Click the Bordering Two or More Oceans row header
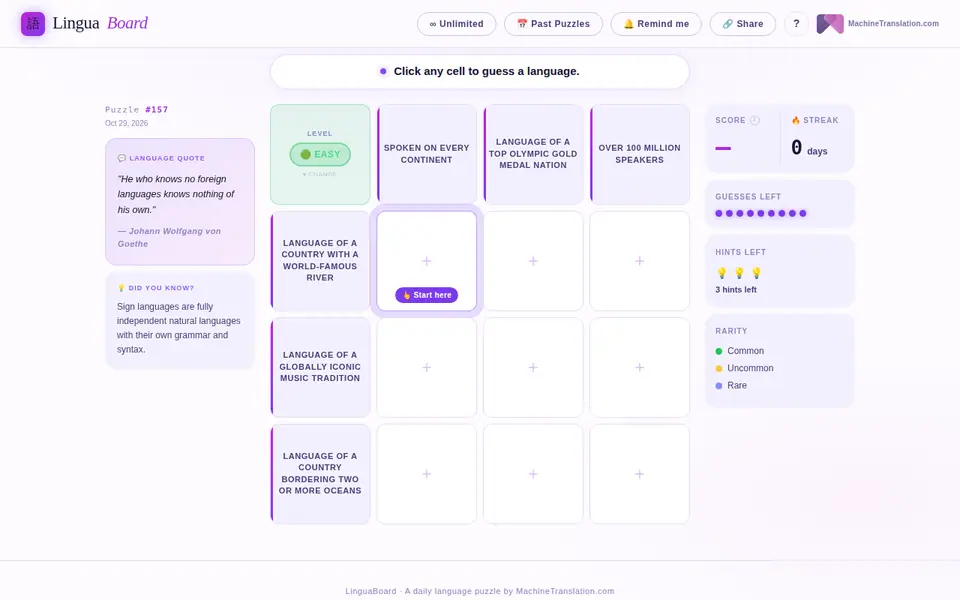Image resolution: width=960 pixels, height=600 pixels. tap(320, 474)
